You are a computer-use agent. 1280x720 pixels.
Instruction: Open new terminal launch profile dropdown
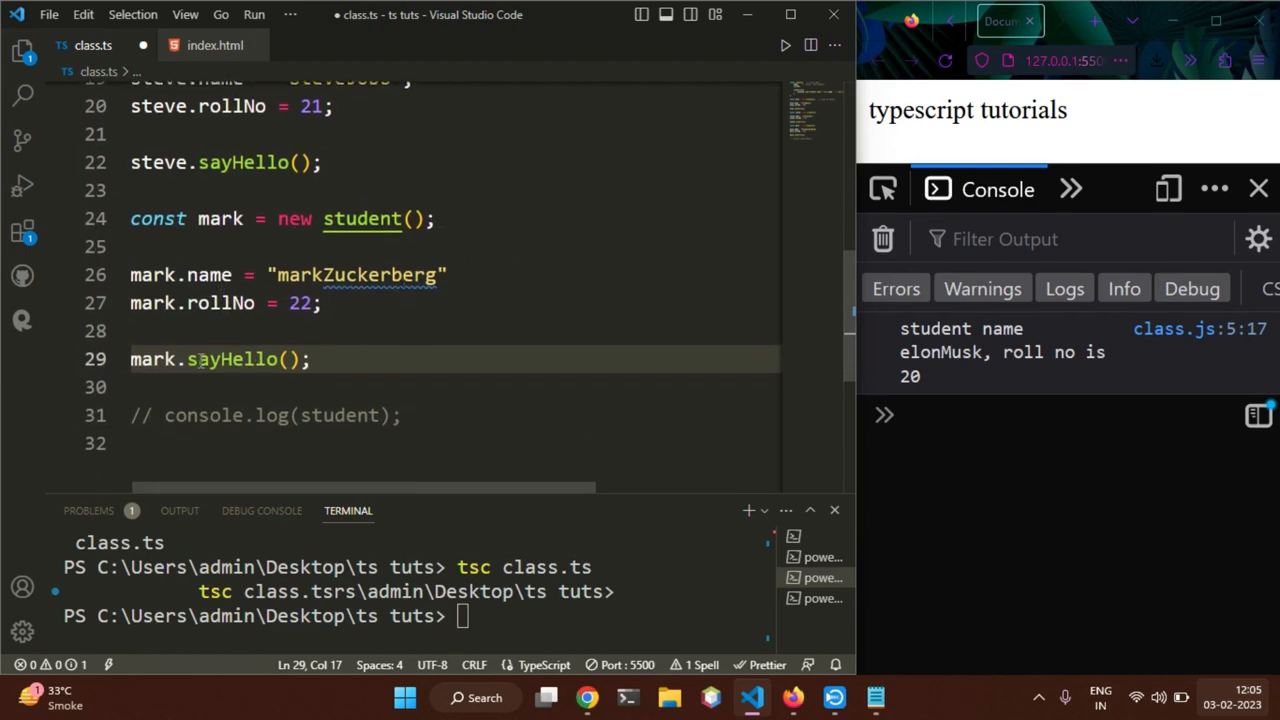765,511
